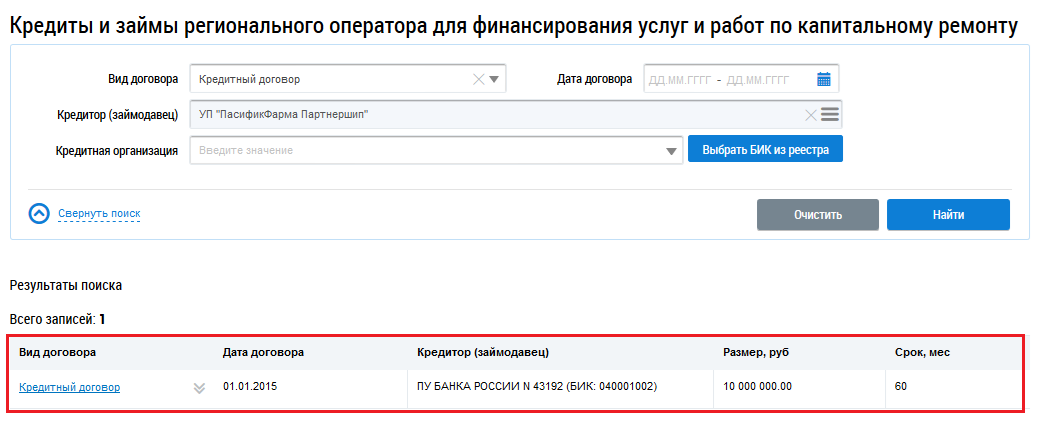Click the Свернуть поиск link

(99, 213)
